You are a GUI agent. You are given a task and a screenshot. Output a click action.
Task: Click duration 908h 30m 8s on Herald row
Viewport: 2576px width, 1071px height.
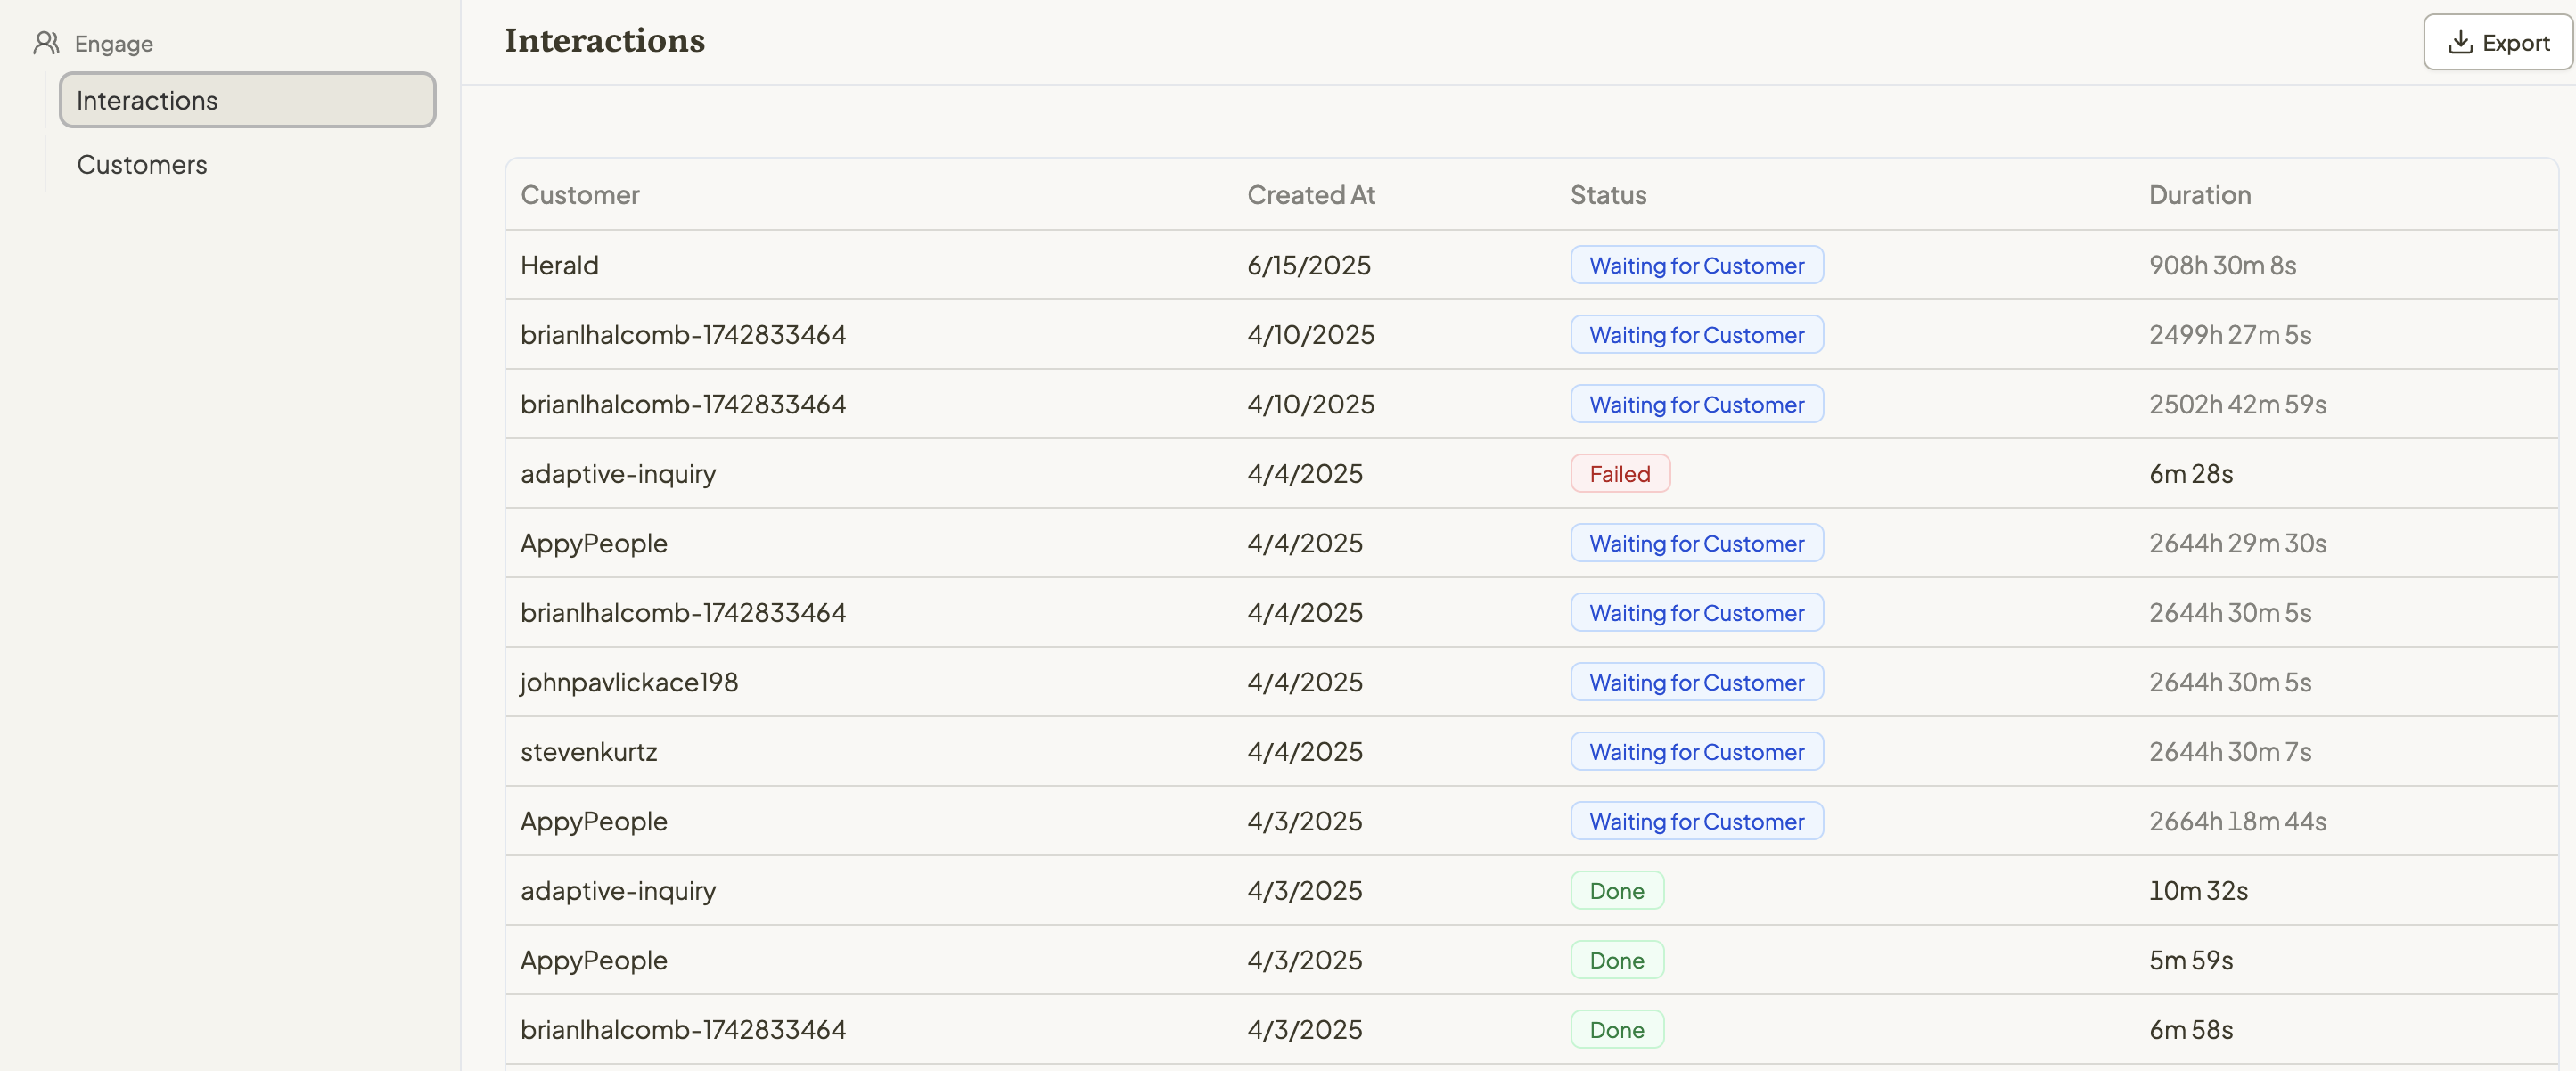pyautogui.click(x=2222, y=265)
